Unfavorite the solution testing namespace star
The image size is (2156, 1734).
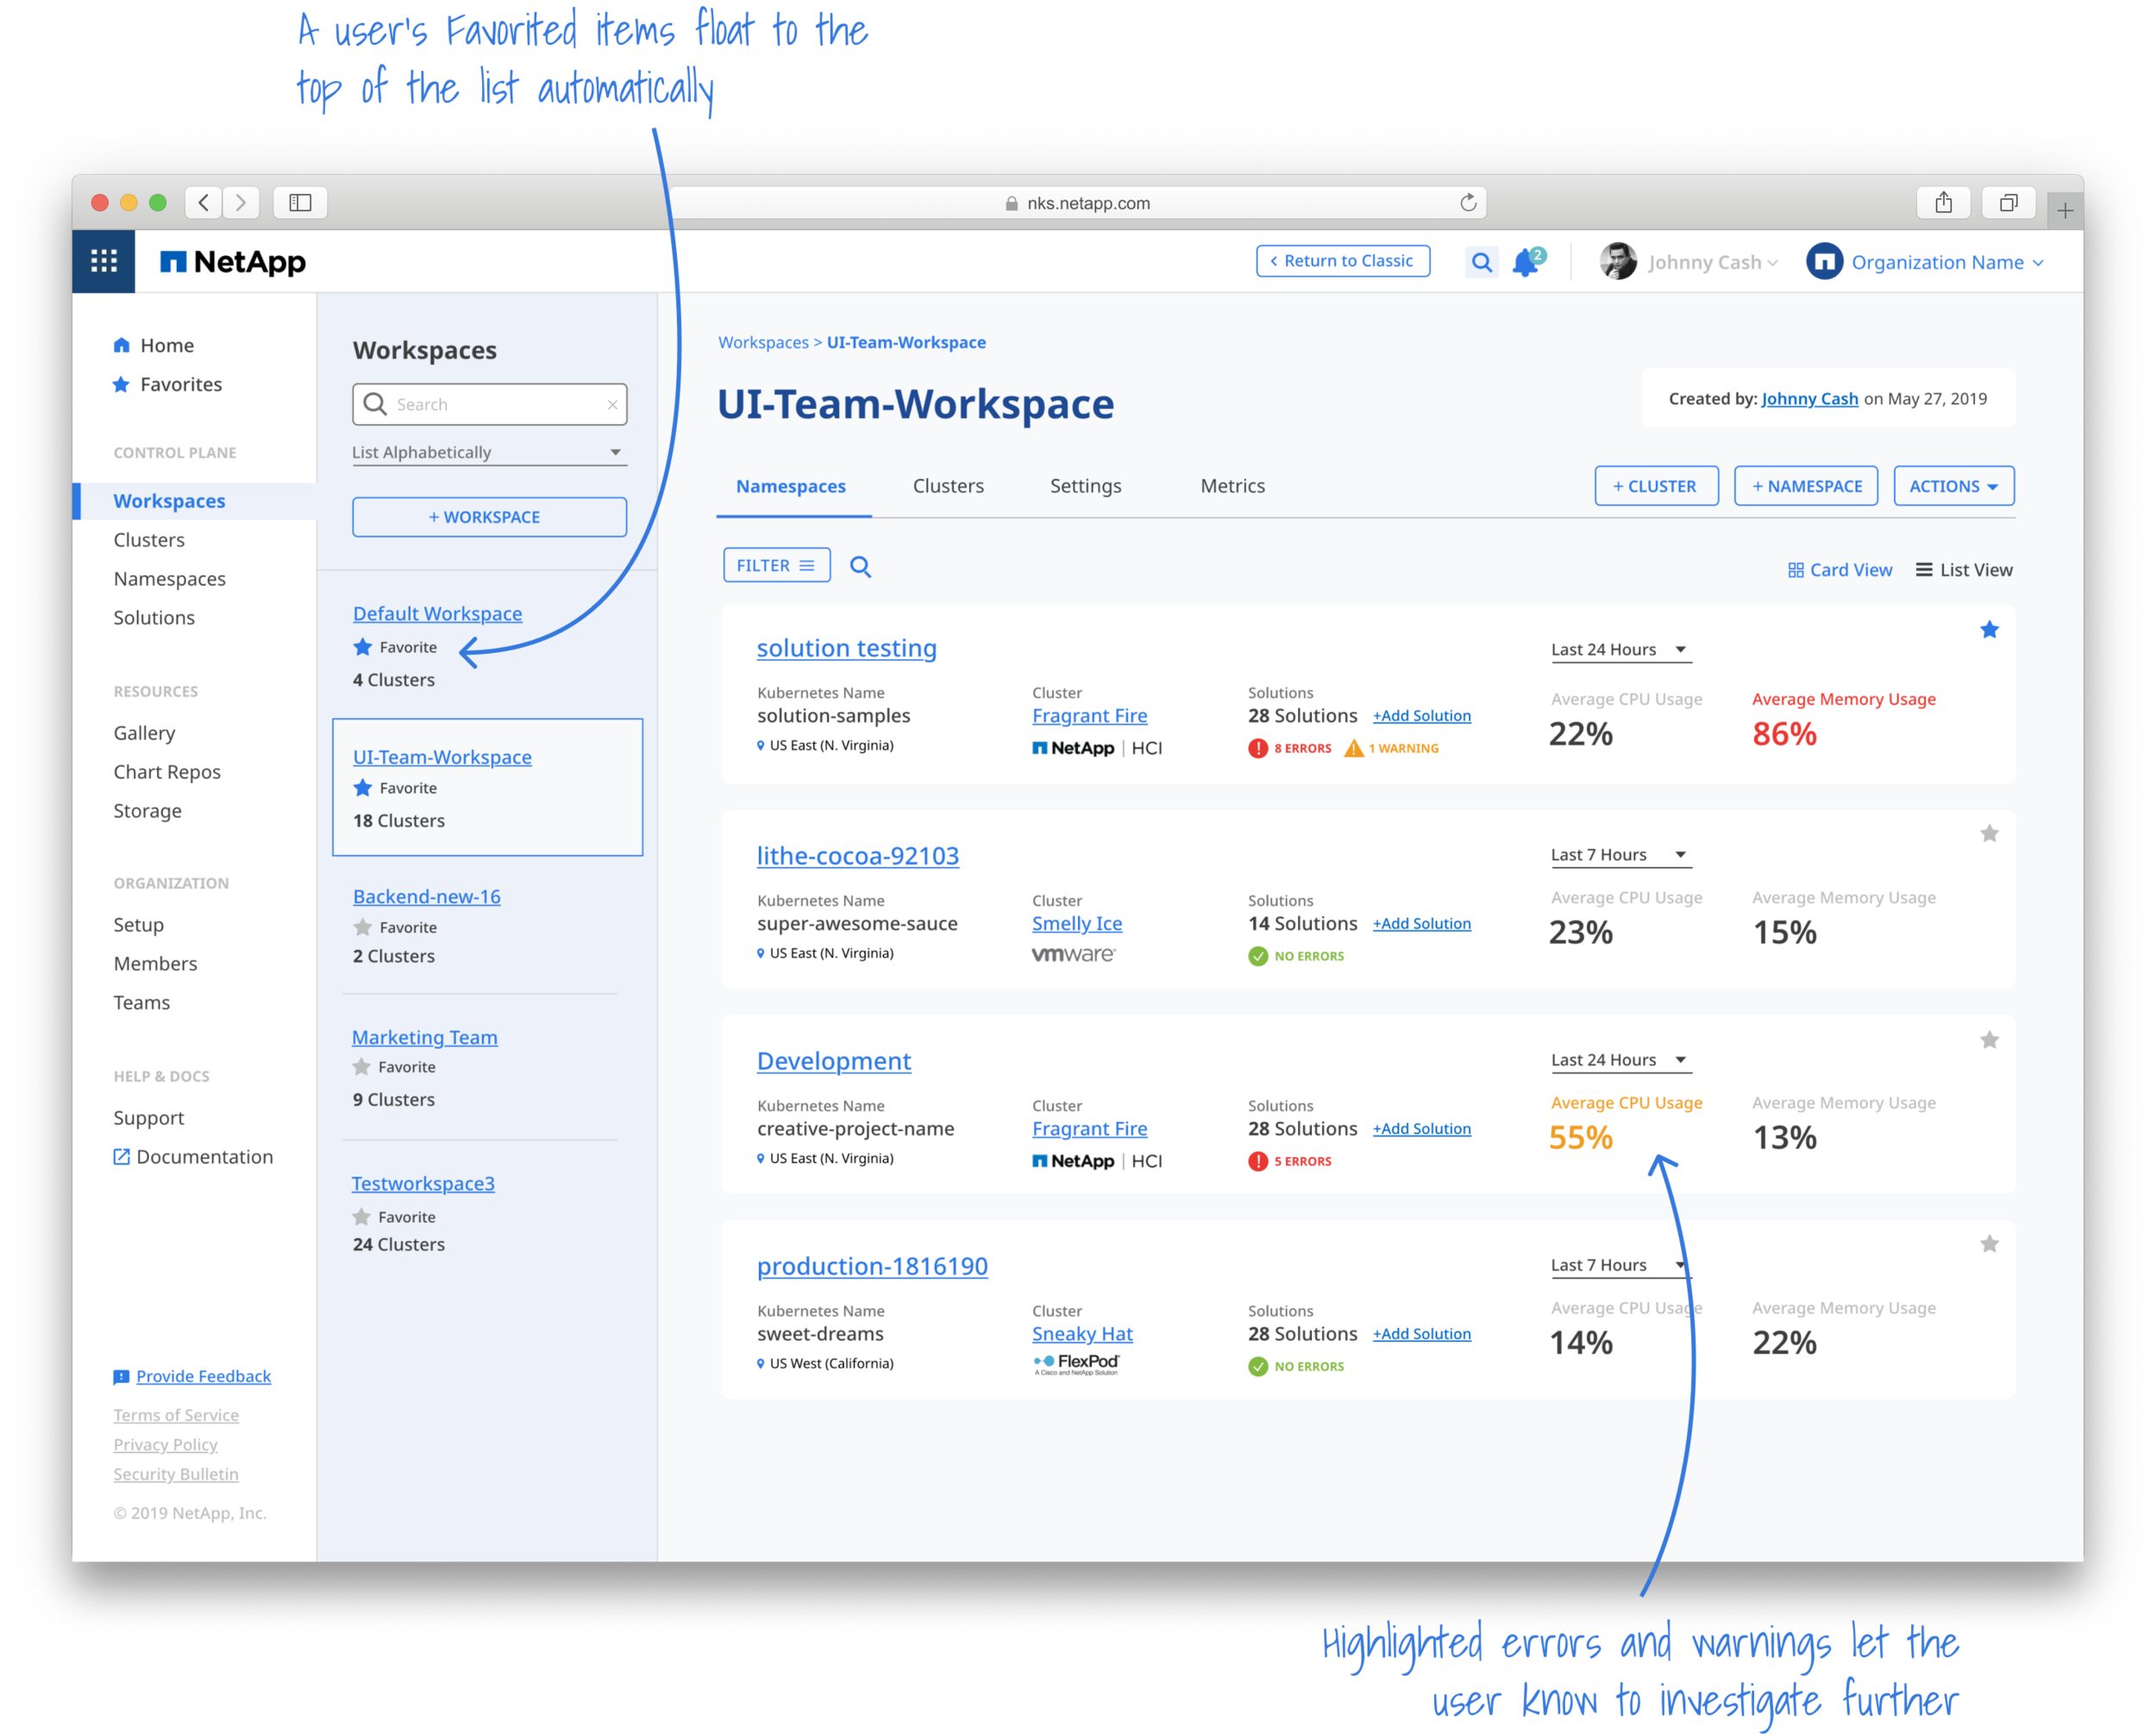pos(1989,629)
